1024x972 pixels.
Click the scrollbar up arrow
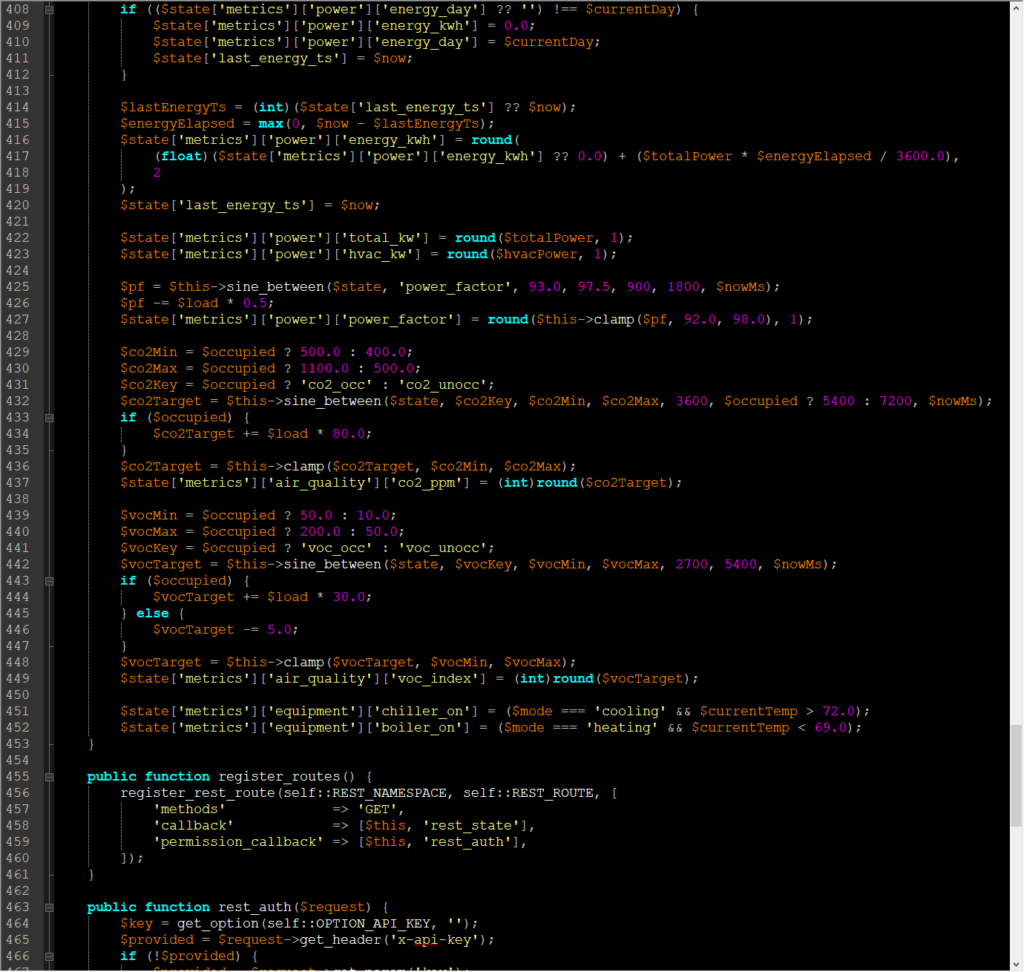tap(1016, 8)
